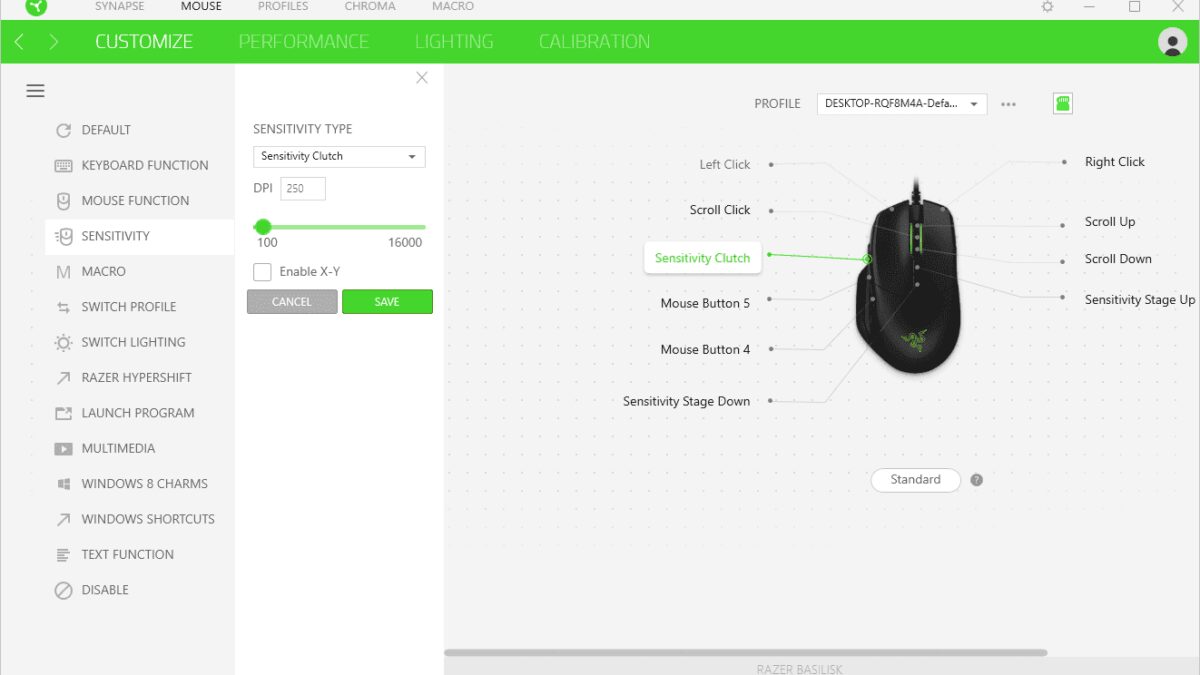Viewport: 1200px width, 675px height.
Task: Click the green onboard memory icon
Action: [1063, 103]
